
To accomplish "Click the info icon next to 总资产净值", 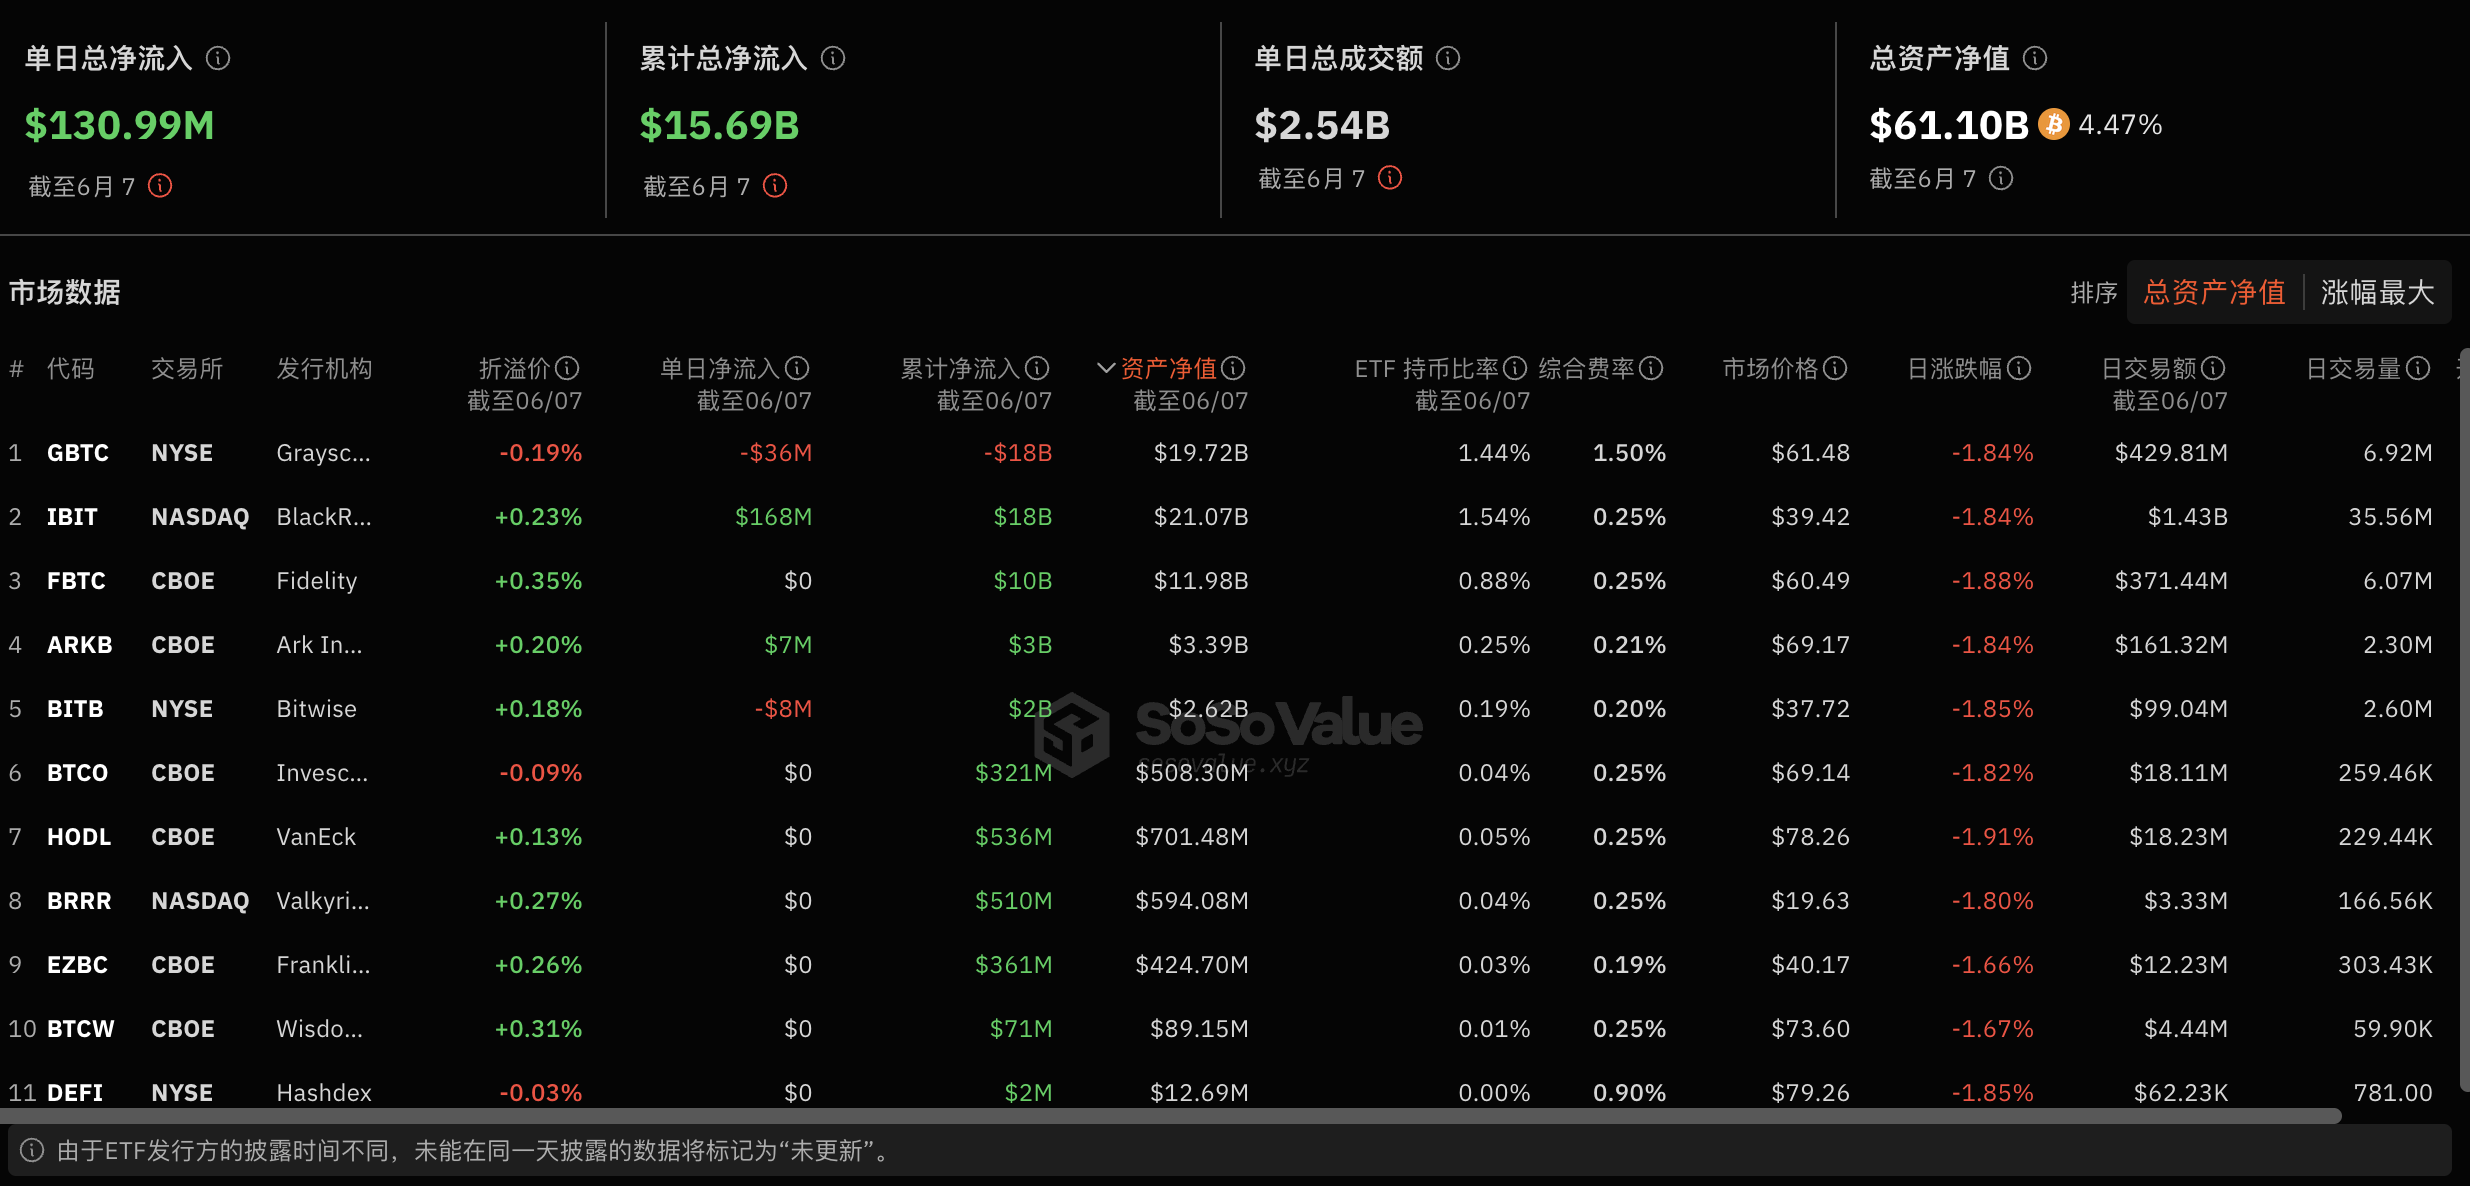I will coord(2036,58).
